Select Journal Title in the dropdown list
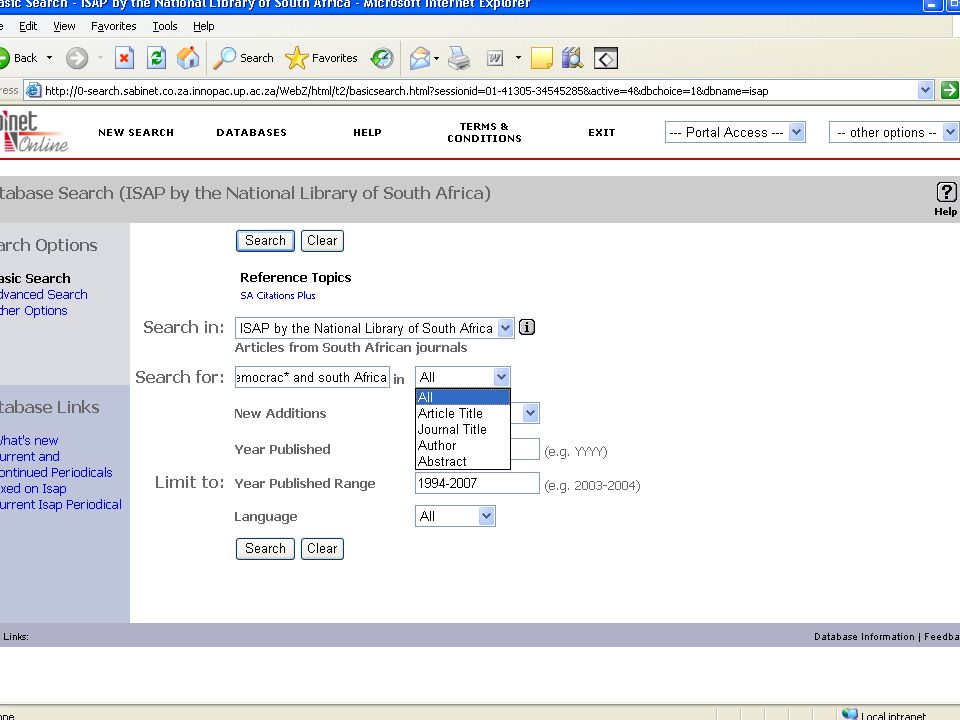Viewport: 960px width, 720px height. pos(462,429)
